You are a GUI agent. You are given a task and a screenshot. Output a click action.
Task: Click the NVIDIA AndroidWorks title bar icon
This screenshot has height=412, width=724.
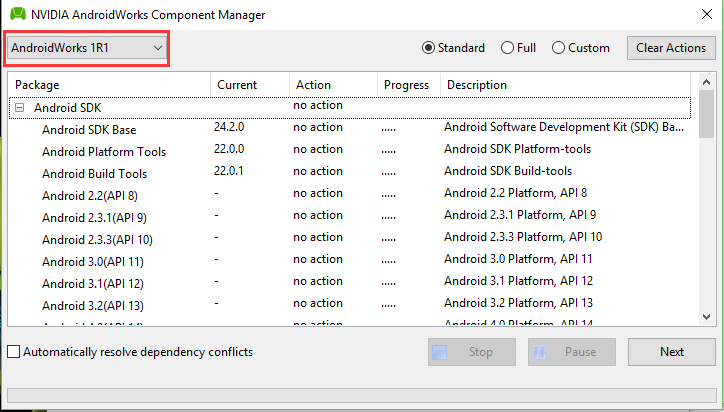(x=18, y=14)
